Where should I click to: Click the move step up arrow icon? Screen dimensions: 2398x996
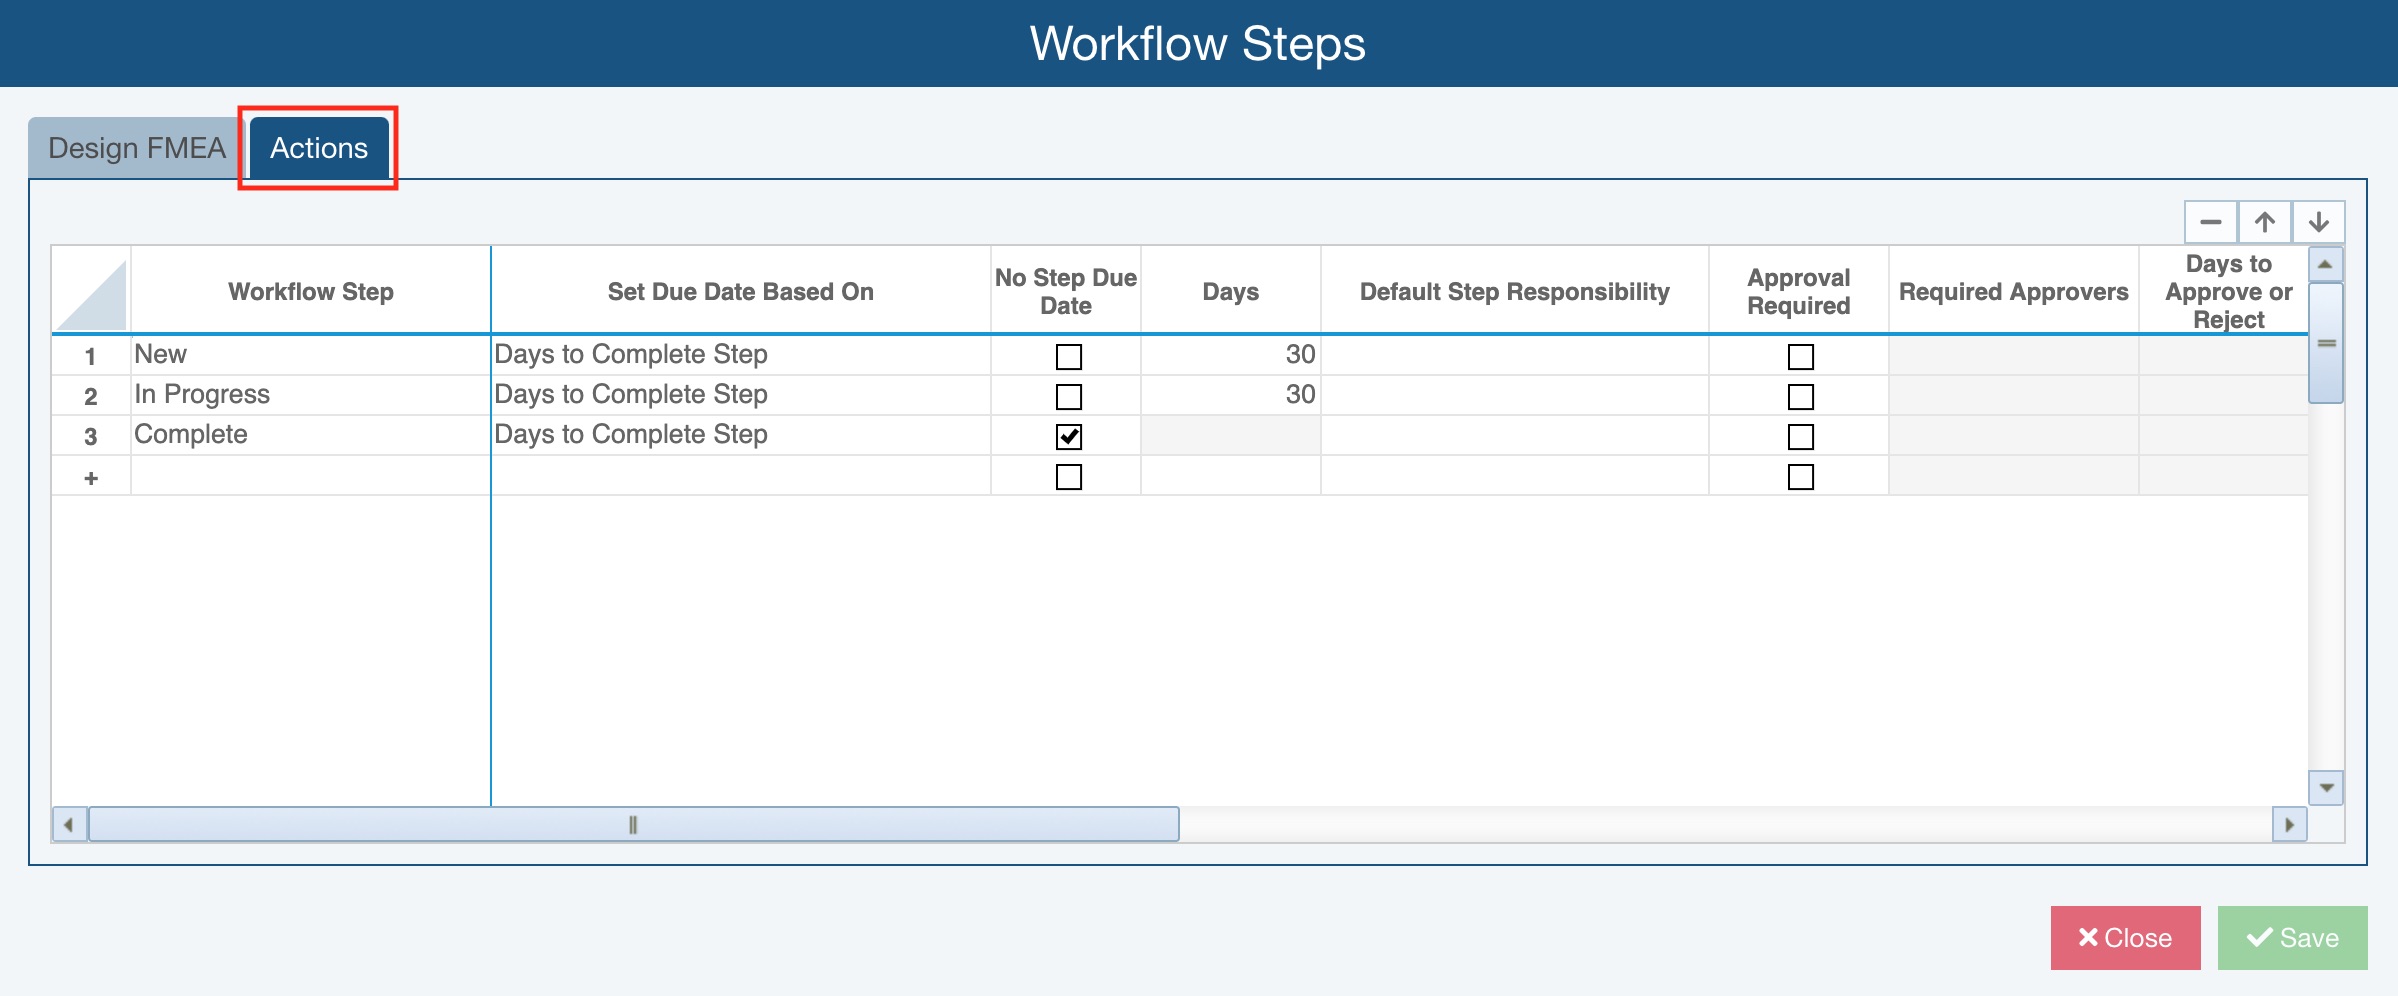2265,222
